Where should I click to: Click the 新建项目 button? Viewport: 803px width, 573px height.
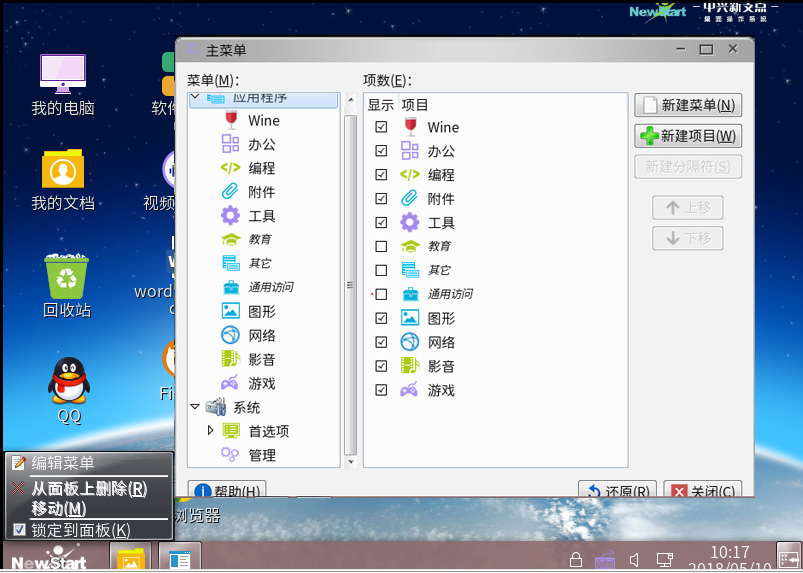coord(688,136)
